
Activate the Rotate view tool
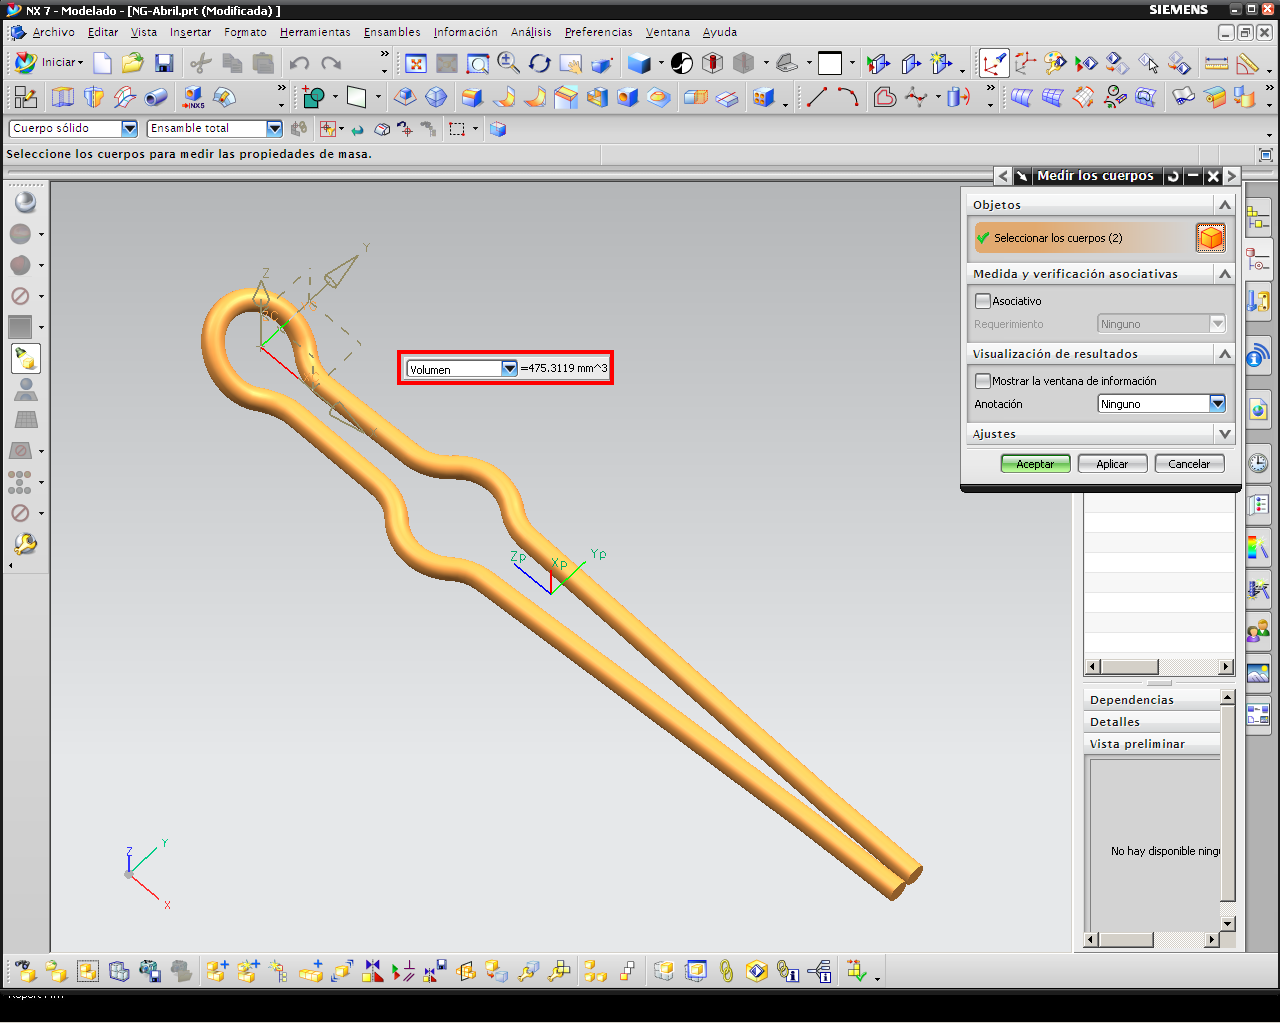click(540, 64)
